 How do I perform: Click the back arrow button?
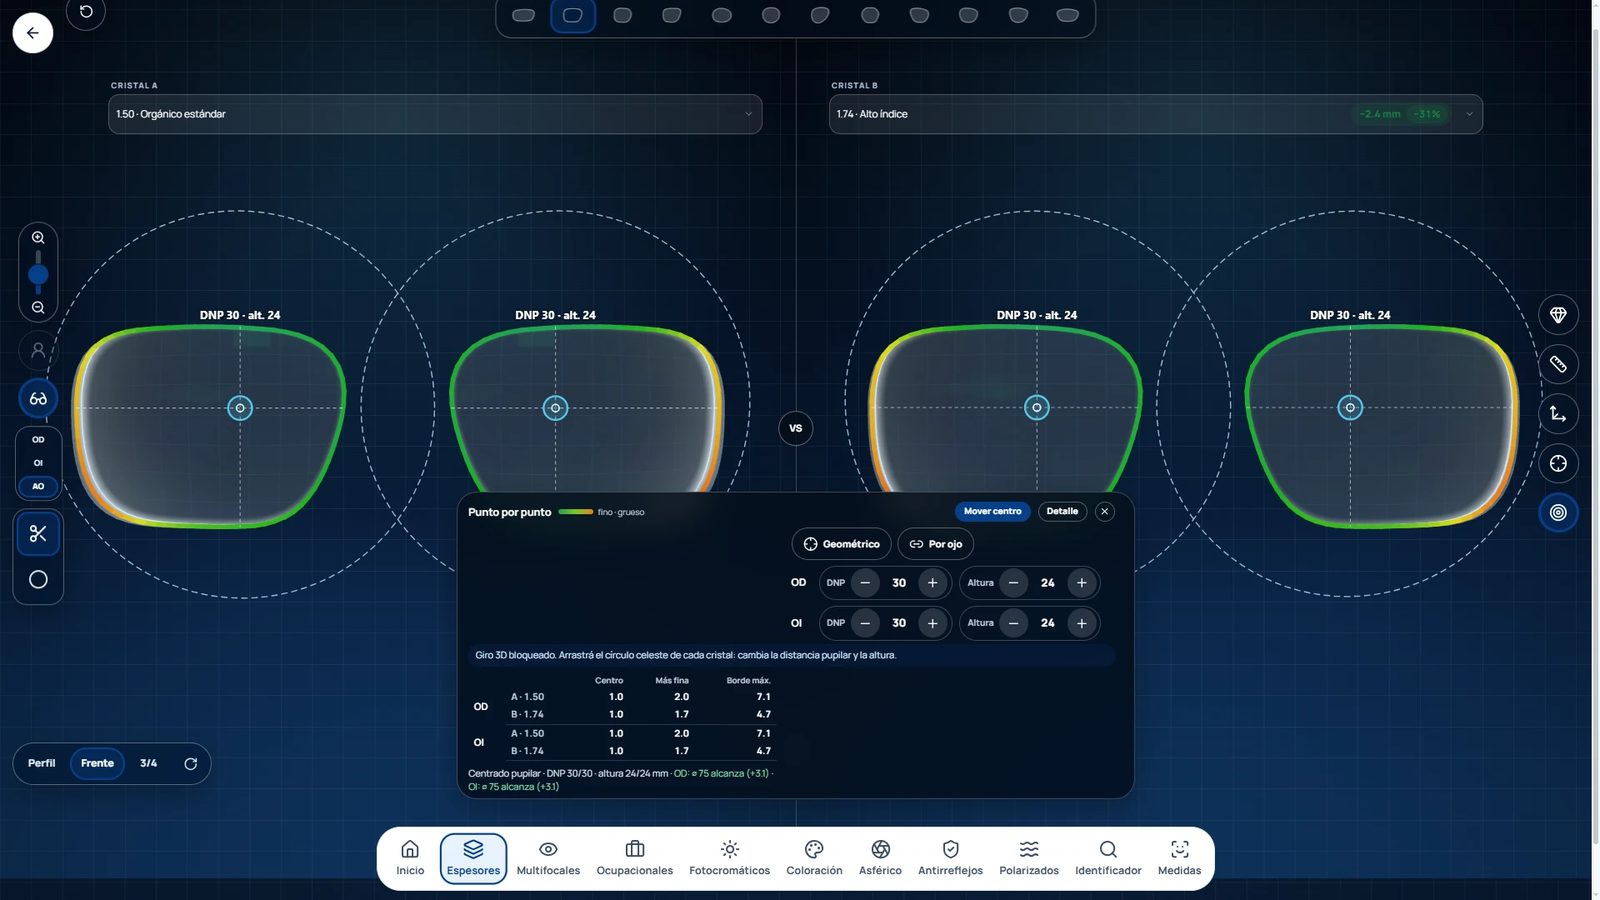pyautogui.click(x=33, y=33)
